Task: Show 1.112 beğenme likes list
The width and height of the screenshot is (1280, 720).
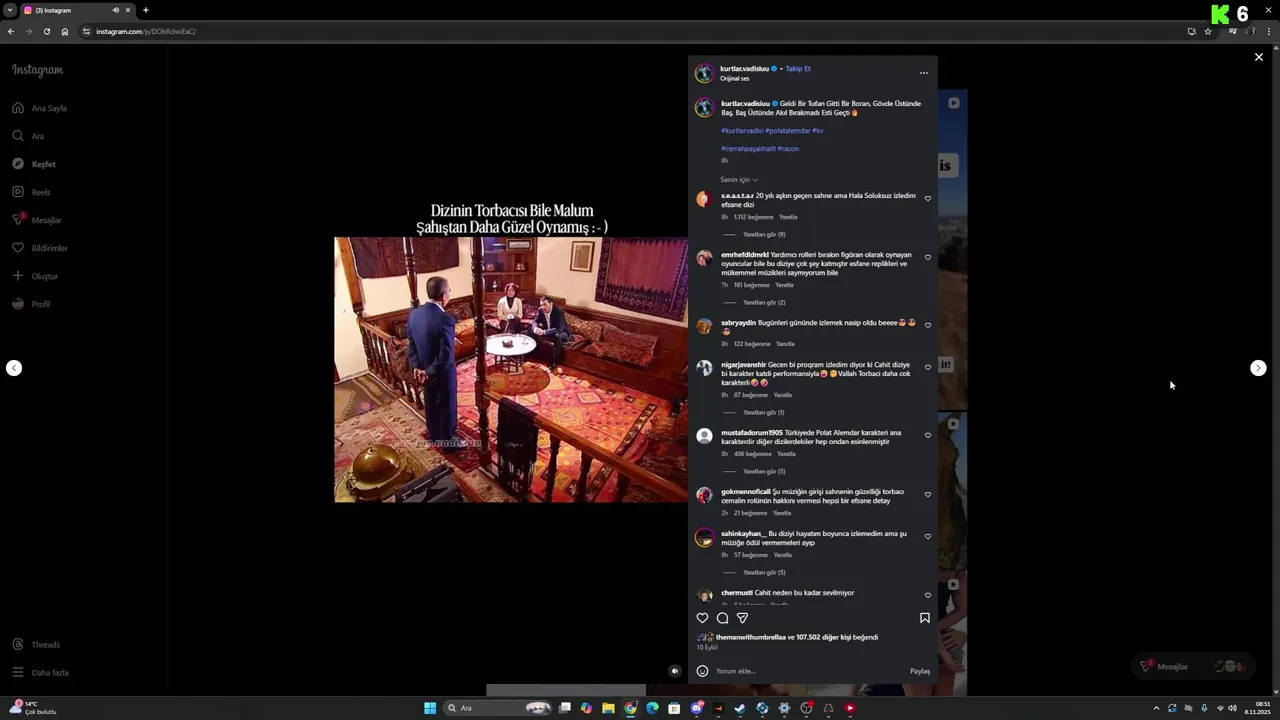Action: [x=753, y=217]
